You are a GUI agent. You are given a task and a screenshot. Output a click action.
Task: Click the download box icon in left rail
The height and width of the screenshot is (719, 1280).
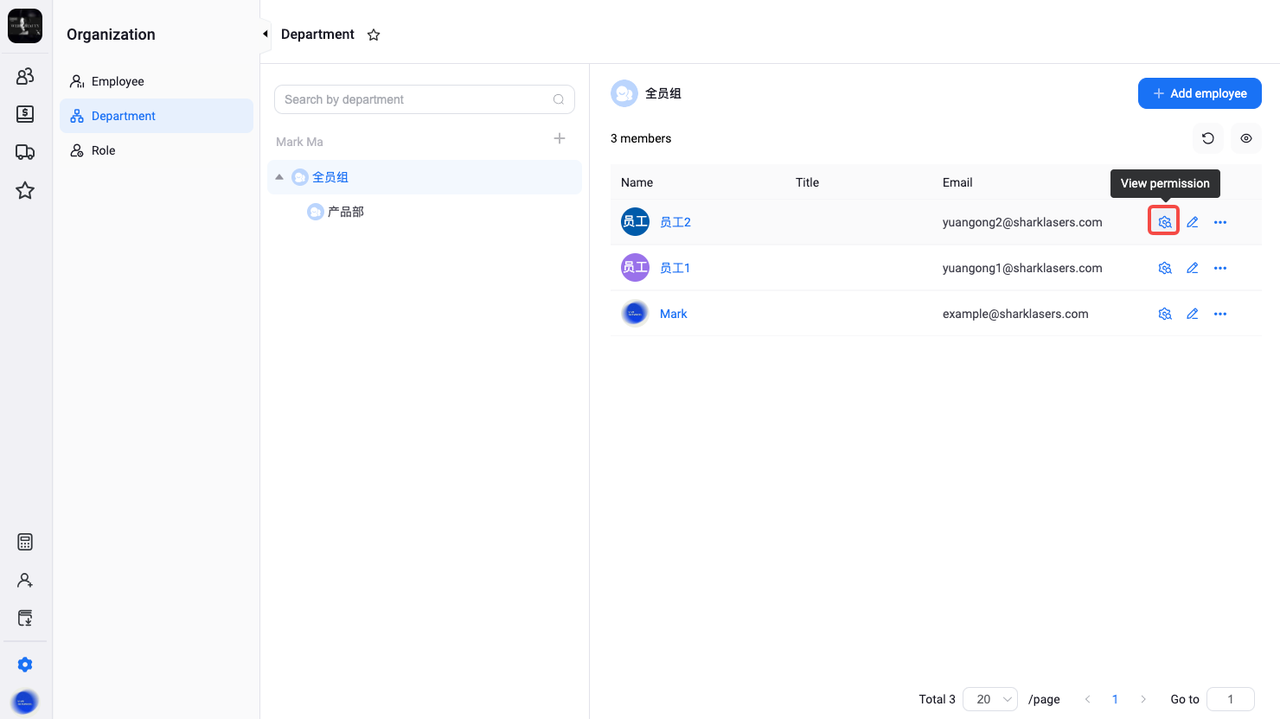pos(25,618)
